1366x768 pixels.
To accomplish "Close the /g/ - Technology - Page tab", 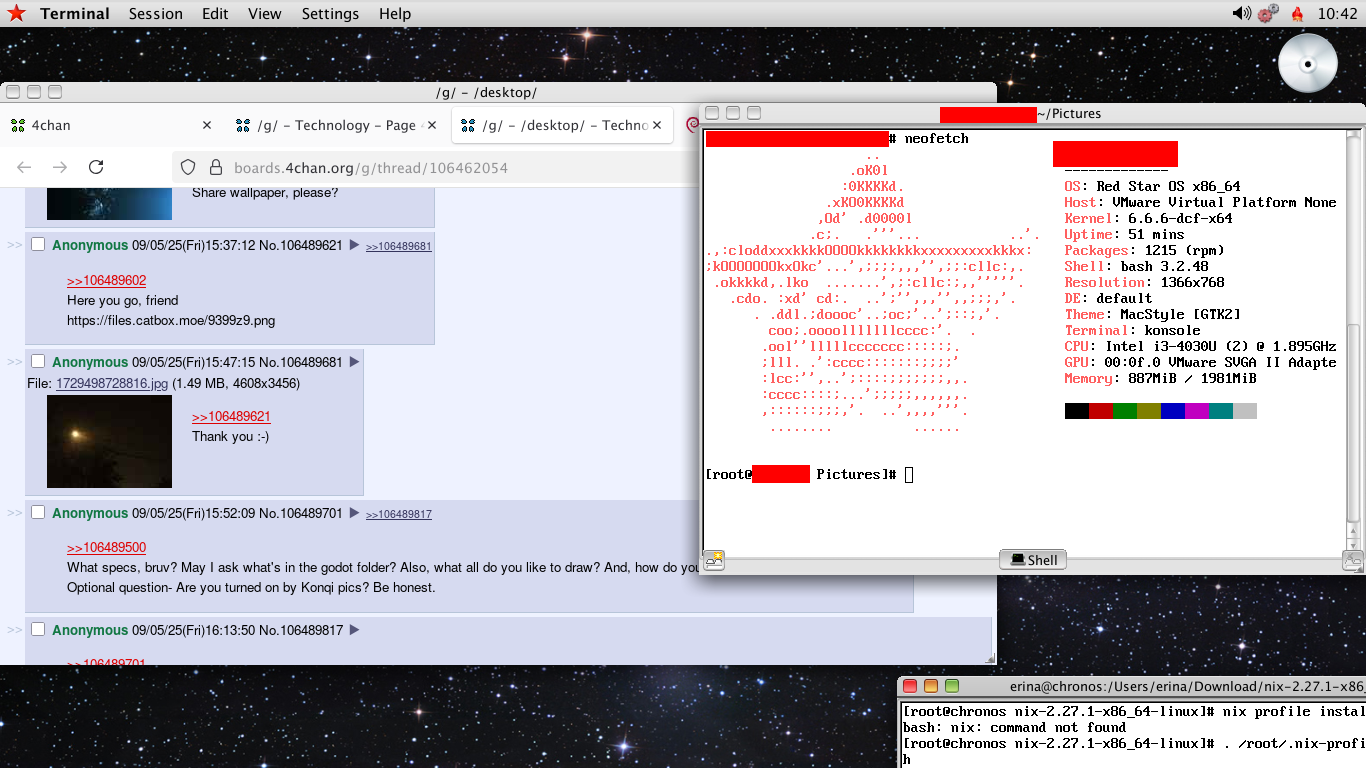I will pos(431,125).
